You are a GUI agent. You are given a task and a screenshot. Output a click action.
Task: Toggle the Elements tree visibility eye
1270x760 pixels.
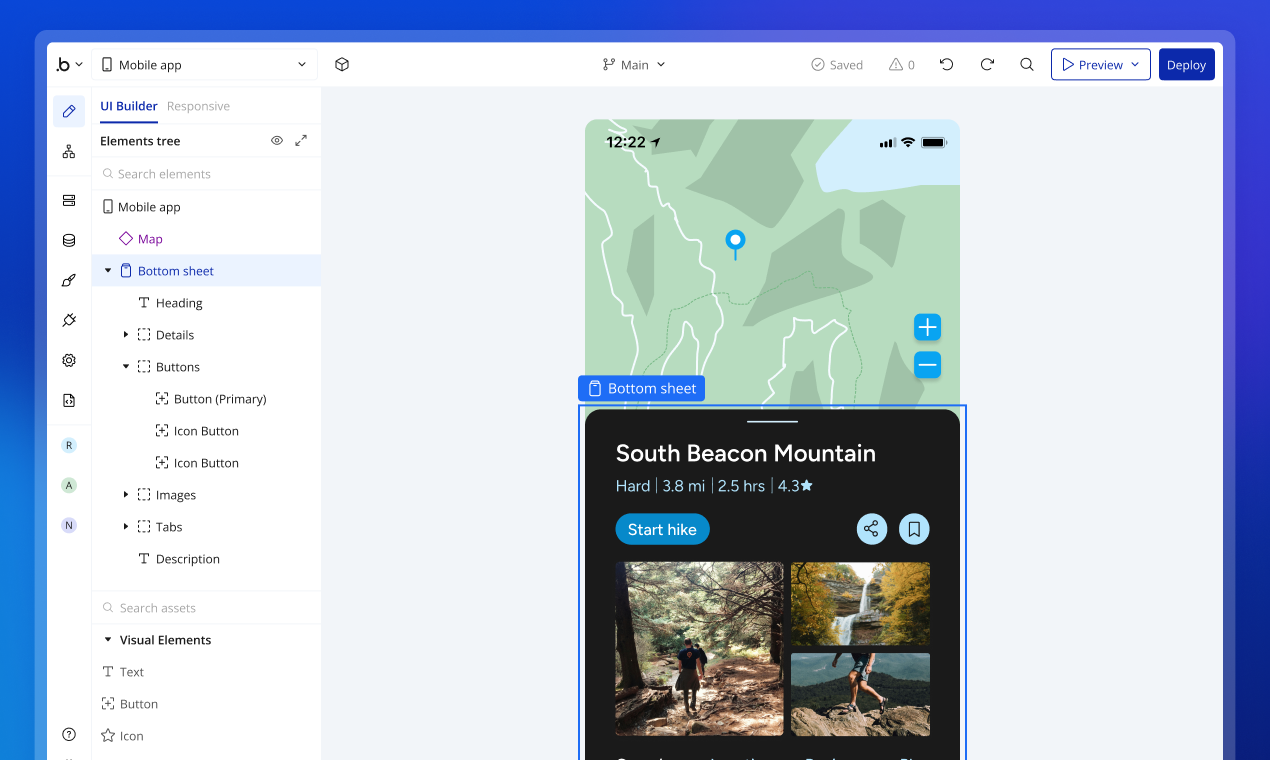(277, 141)
